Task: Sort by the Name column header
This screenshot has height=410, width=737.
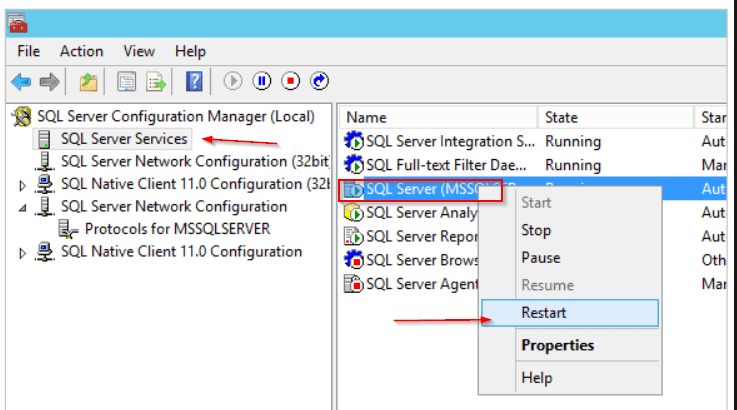Action: point(438,117)
